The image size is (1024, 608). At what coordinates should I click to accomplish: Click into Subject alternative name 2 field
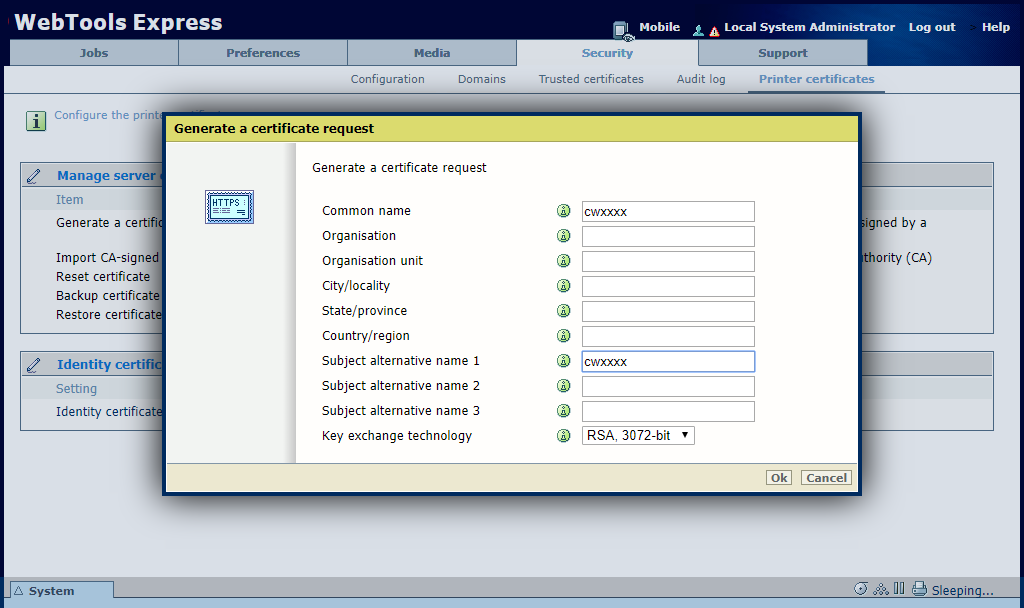point(668,387)
